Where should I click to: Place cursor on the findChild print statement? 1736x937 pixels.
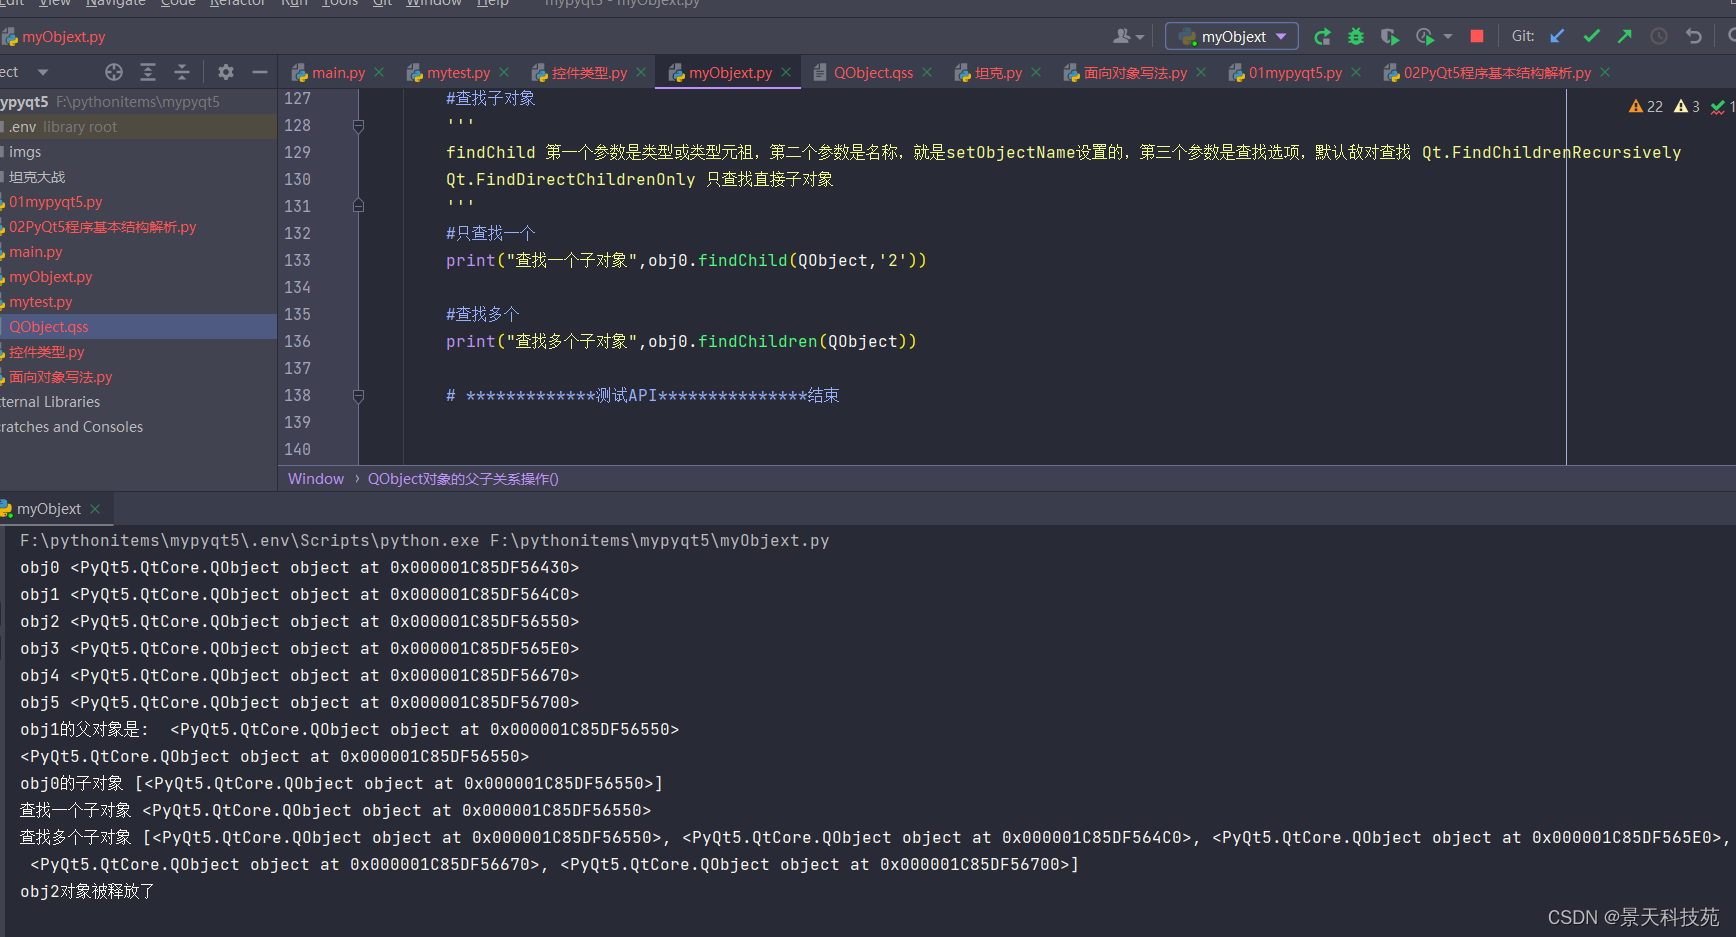pos(686,260)
